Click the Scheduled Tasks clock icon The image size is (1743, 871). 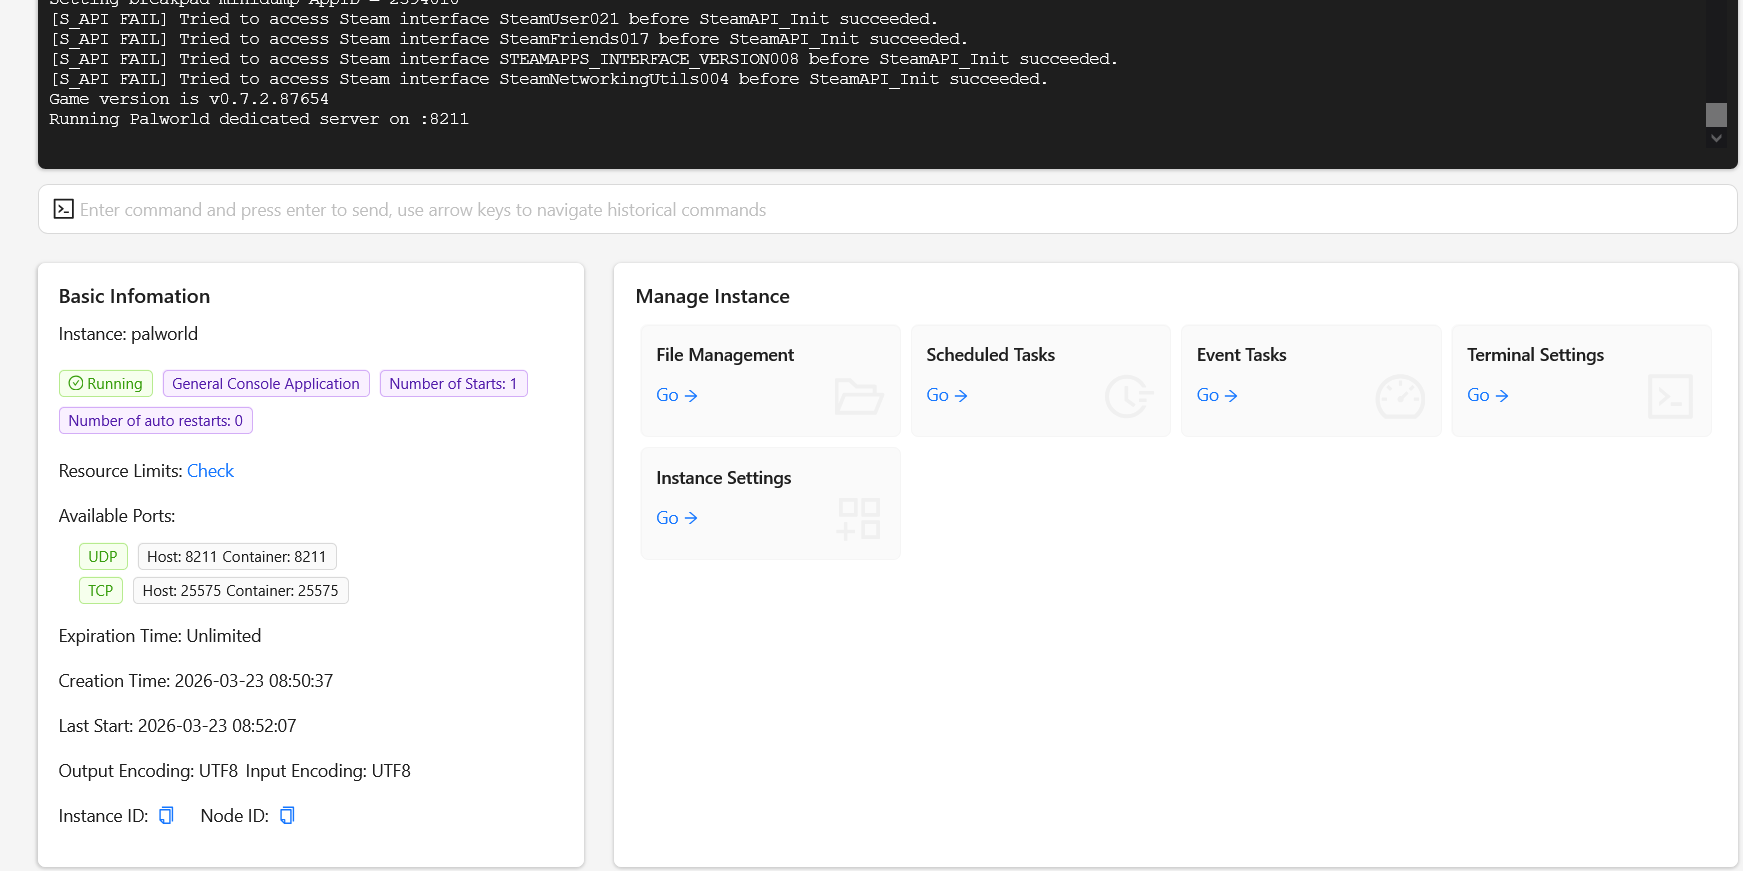pyautogui.click(x=1129, y=397)
